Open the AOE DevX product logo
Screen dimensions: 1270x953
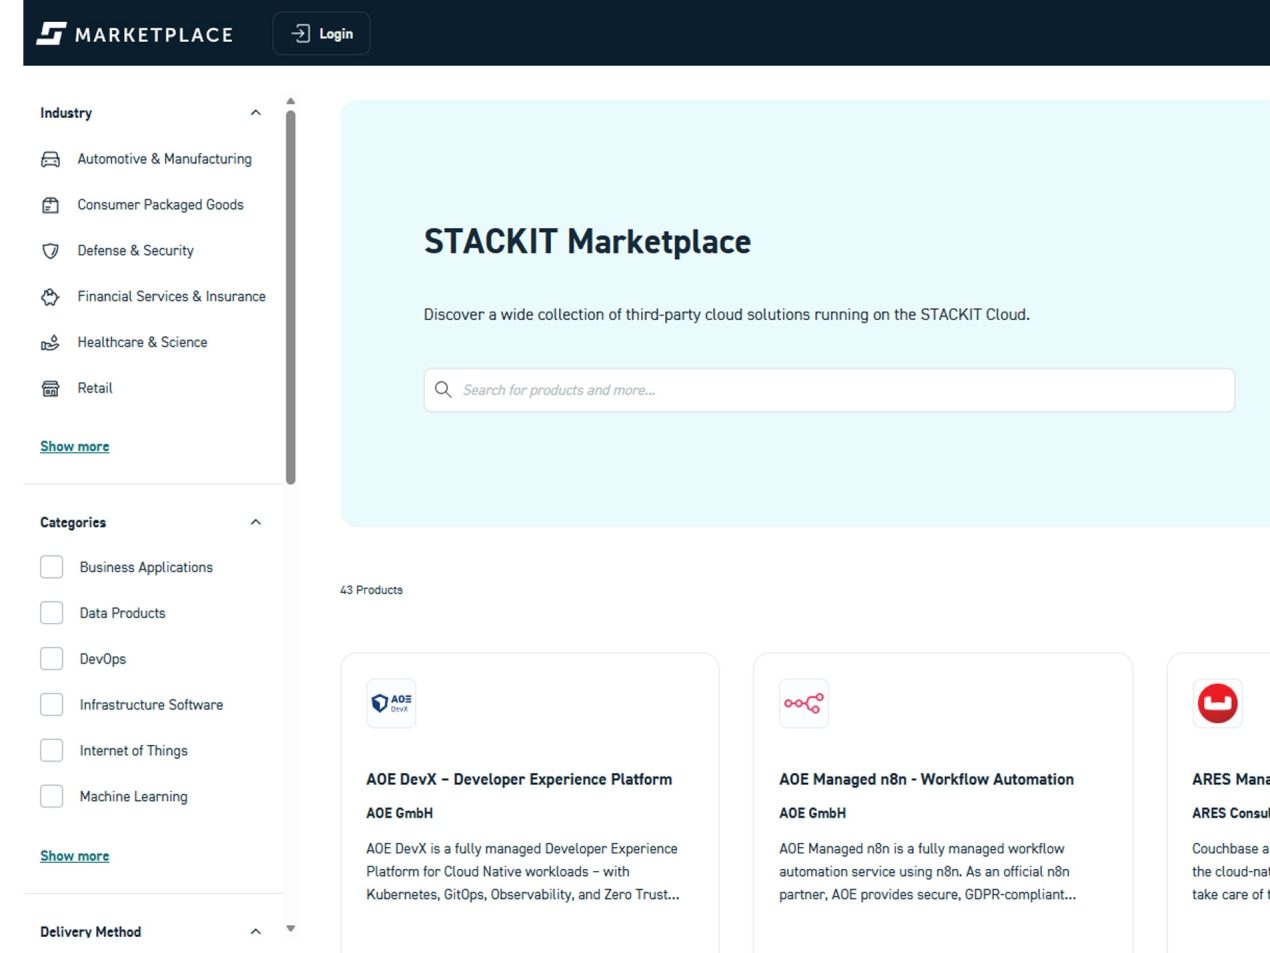coord(391,703)
